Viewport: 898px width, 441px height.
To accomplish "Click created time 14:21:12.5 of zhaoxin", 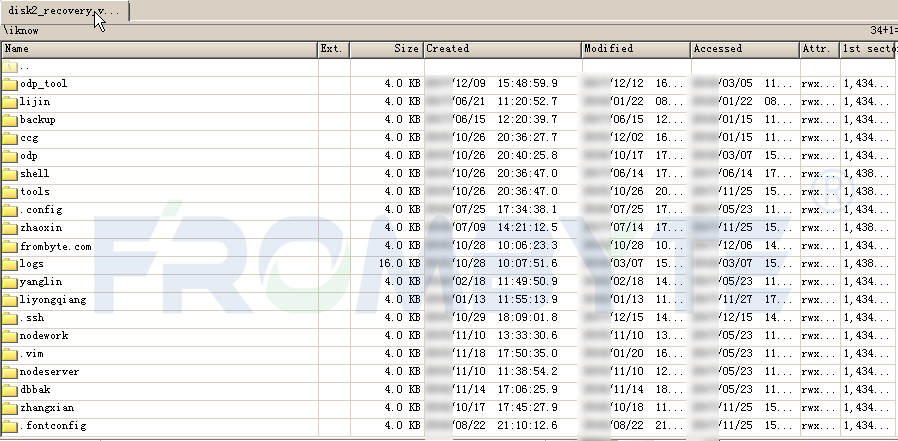I will point(527,228).
